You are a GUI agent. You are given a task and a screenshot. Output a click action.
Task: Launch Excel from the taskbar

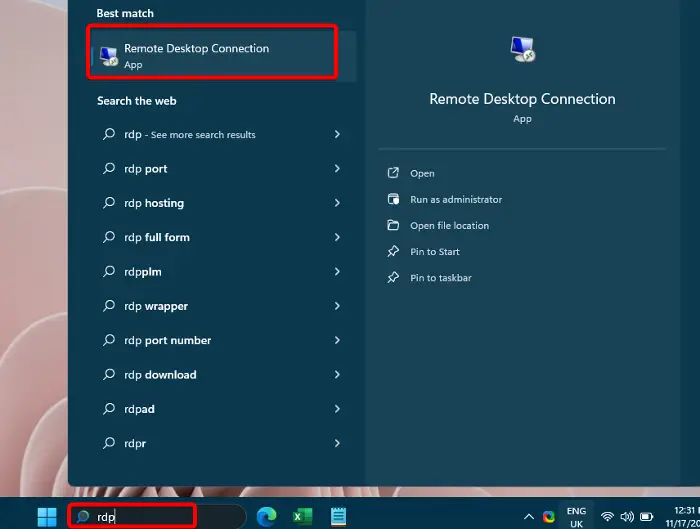tap(302, 517)
